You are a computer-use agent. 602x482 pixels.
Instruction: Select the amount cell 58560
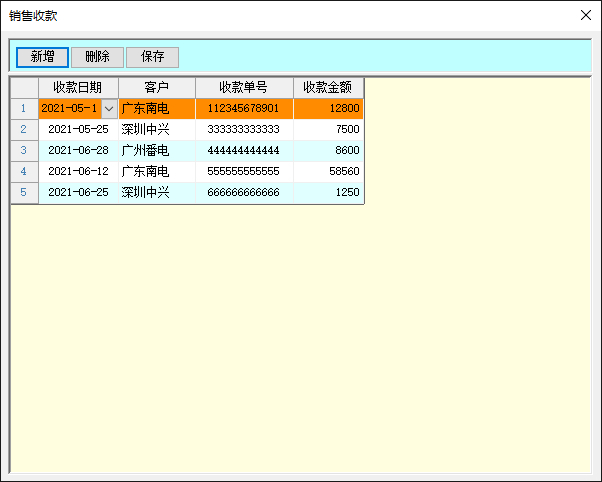point(328,171)
